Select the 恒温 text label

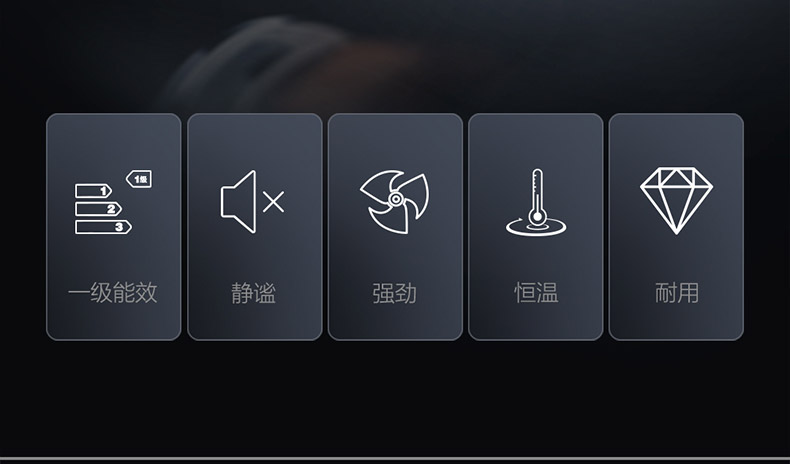point(536,293)
